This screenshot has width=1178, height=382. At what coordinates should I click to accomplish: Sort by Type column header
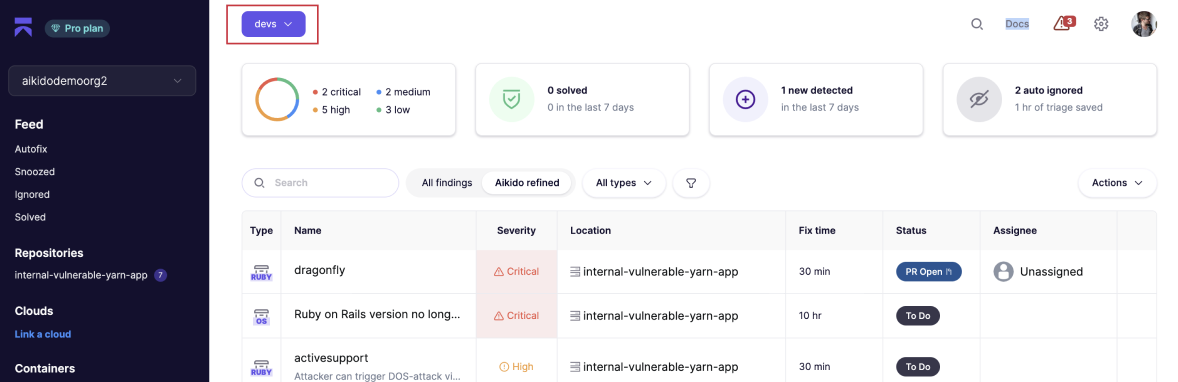tap(261, 231)
